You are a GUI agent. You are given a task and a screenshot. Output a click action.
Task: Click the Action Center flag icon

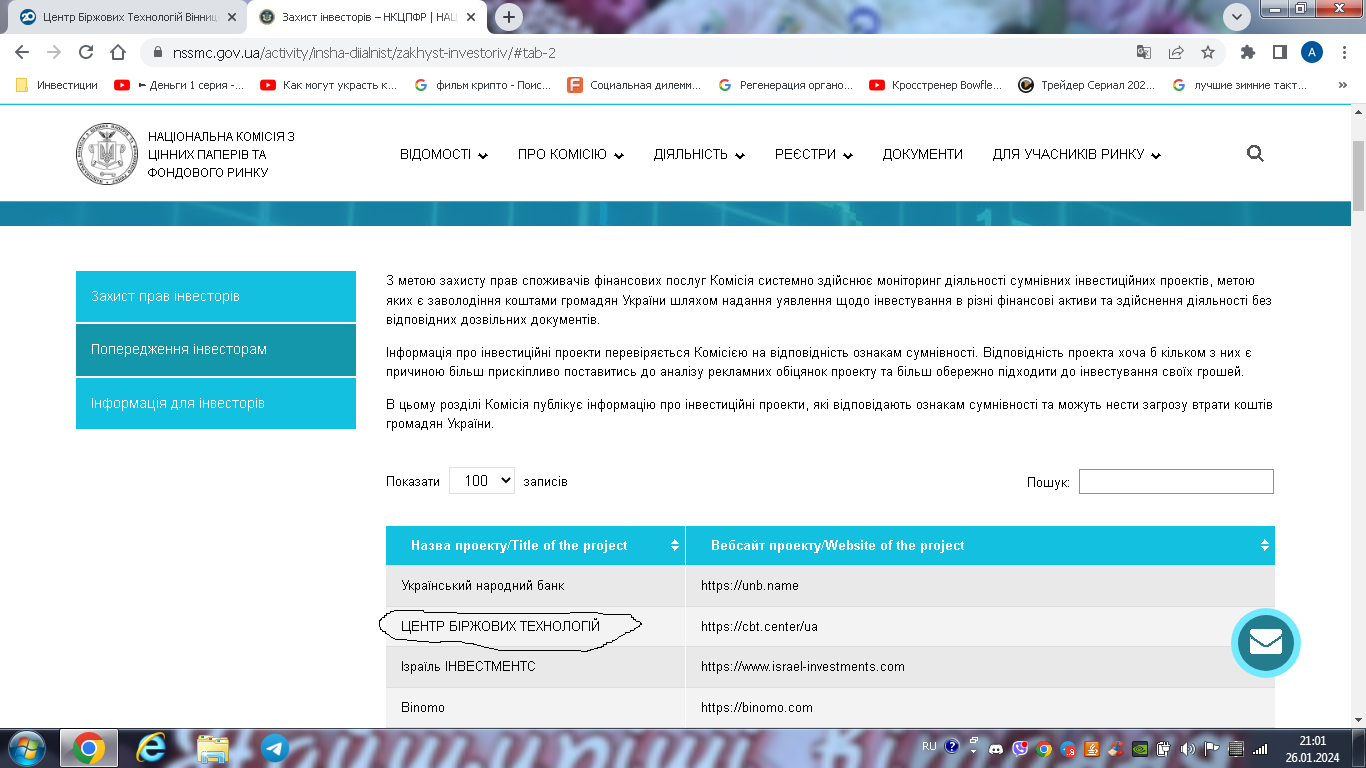1211,749
